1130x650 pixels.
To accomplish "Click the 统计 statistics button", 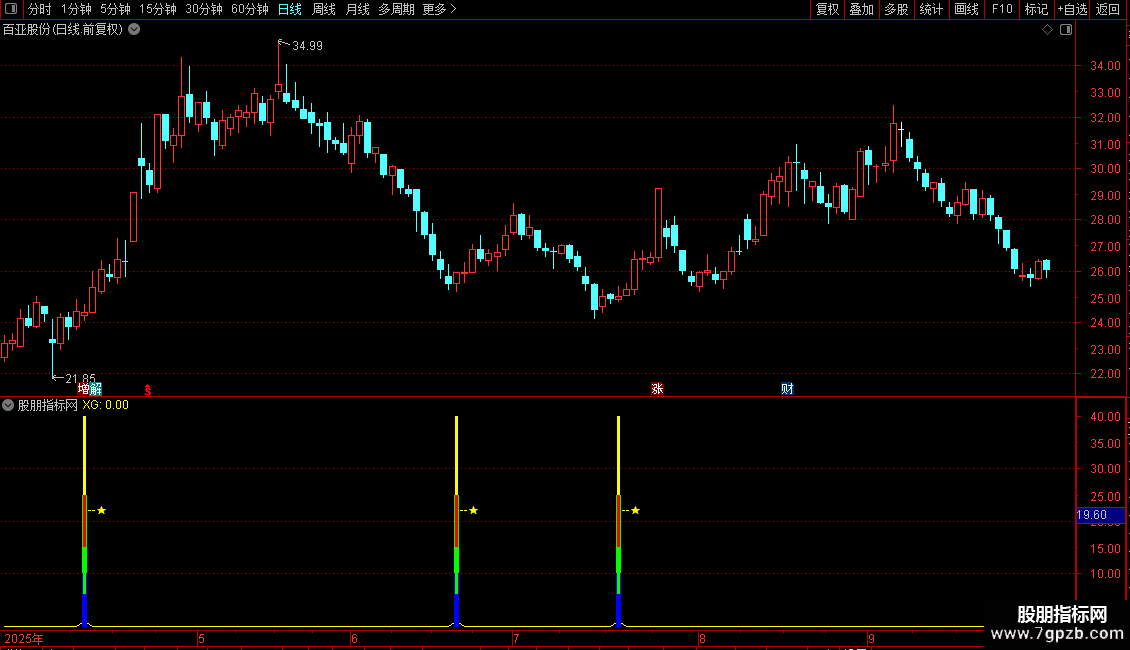I will (931, 9).
